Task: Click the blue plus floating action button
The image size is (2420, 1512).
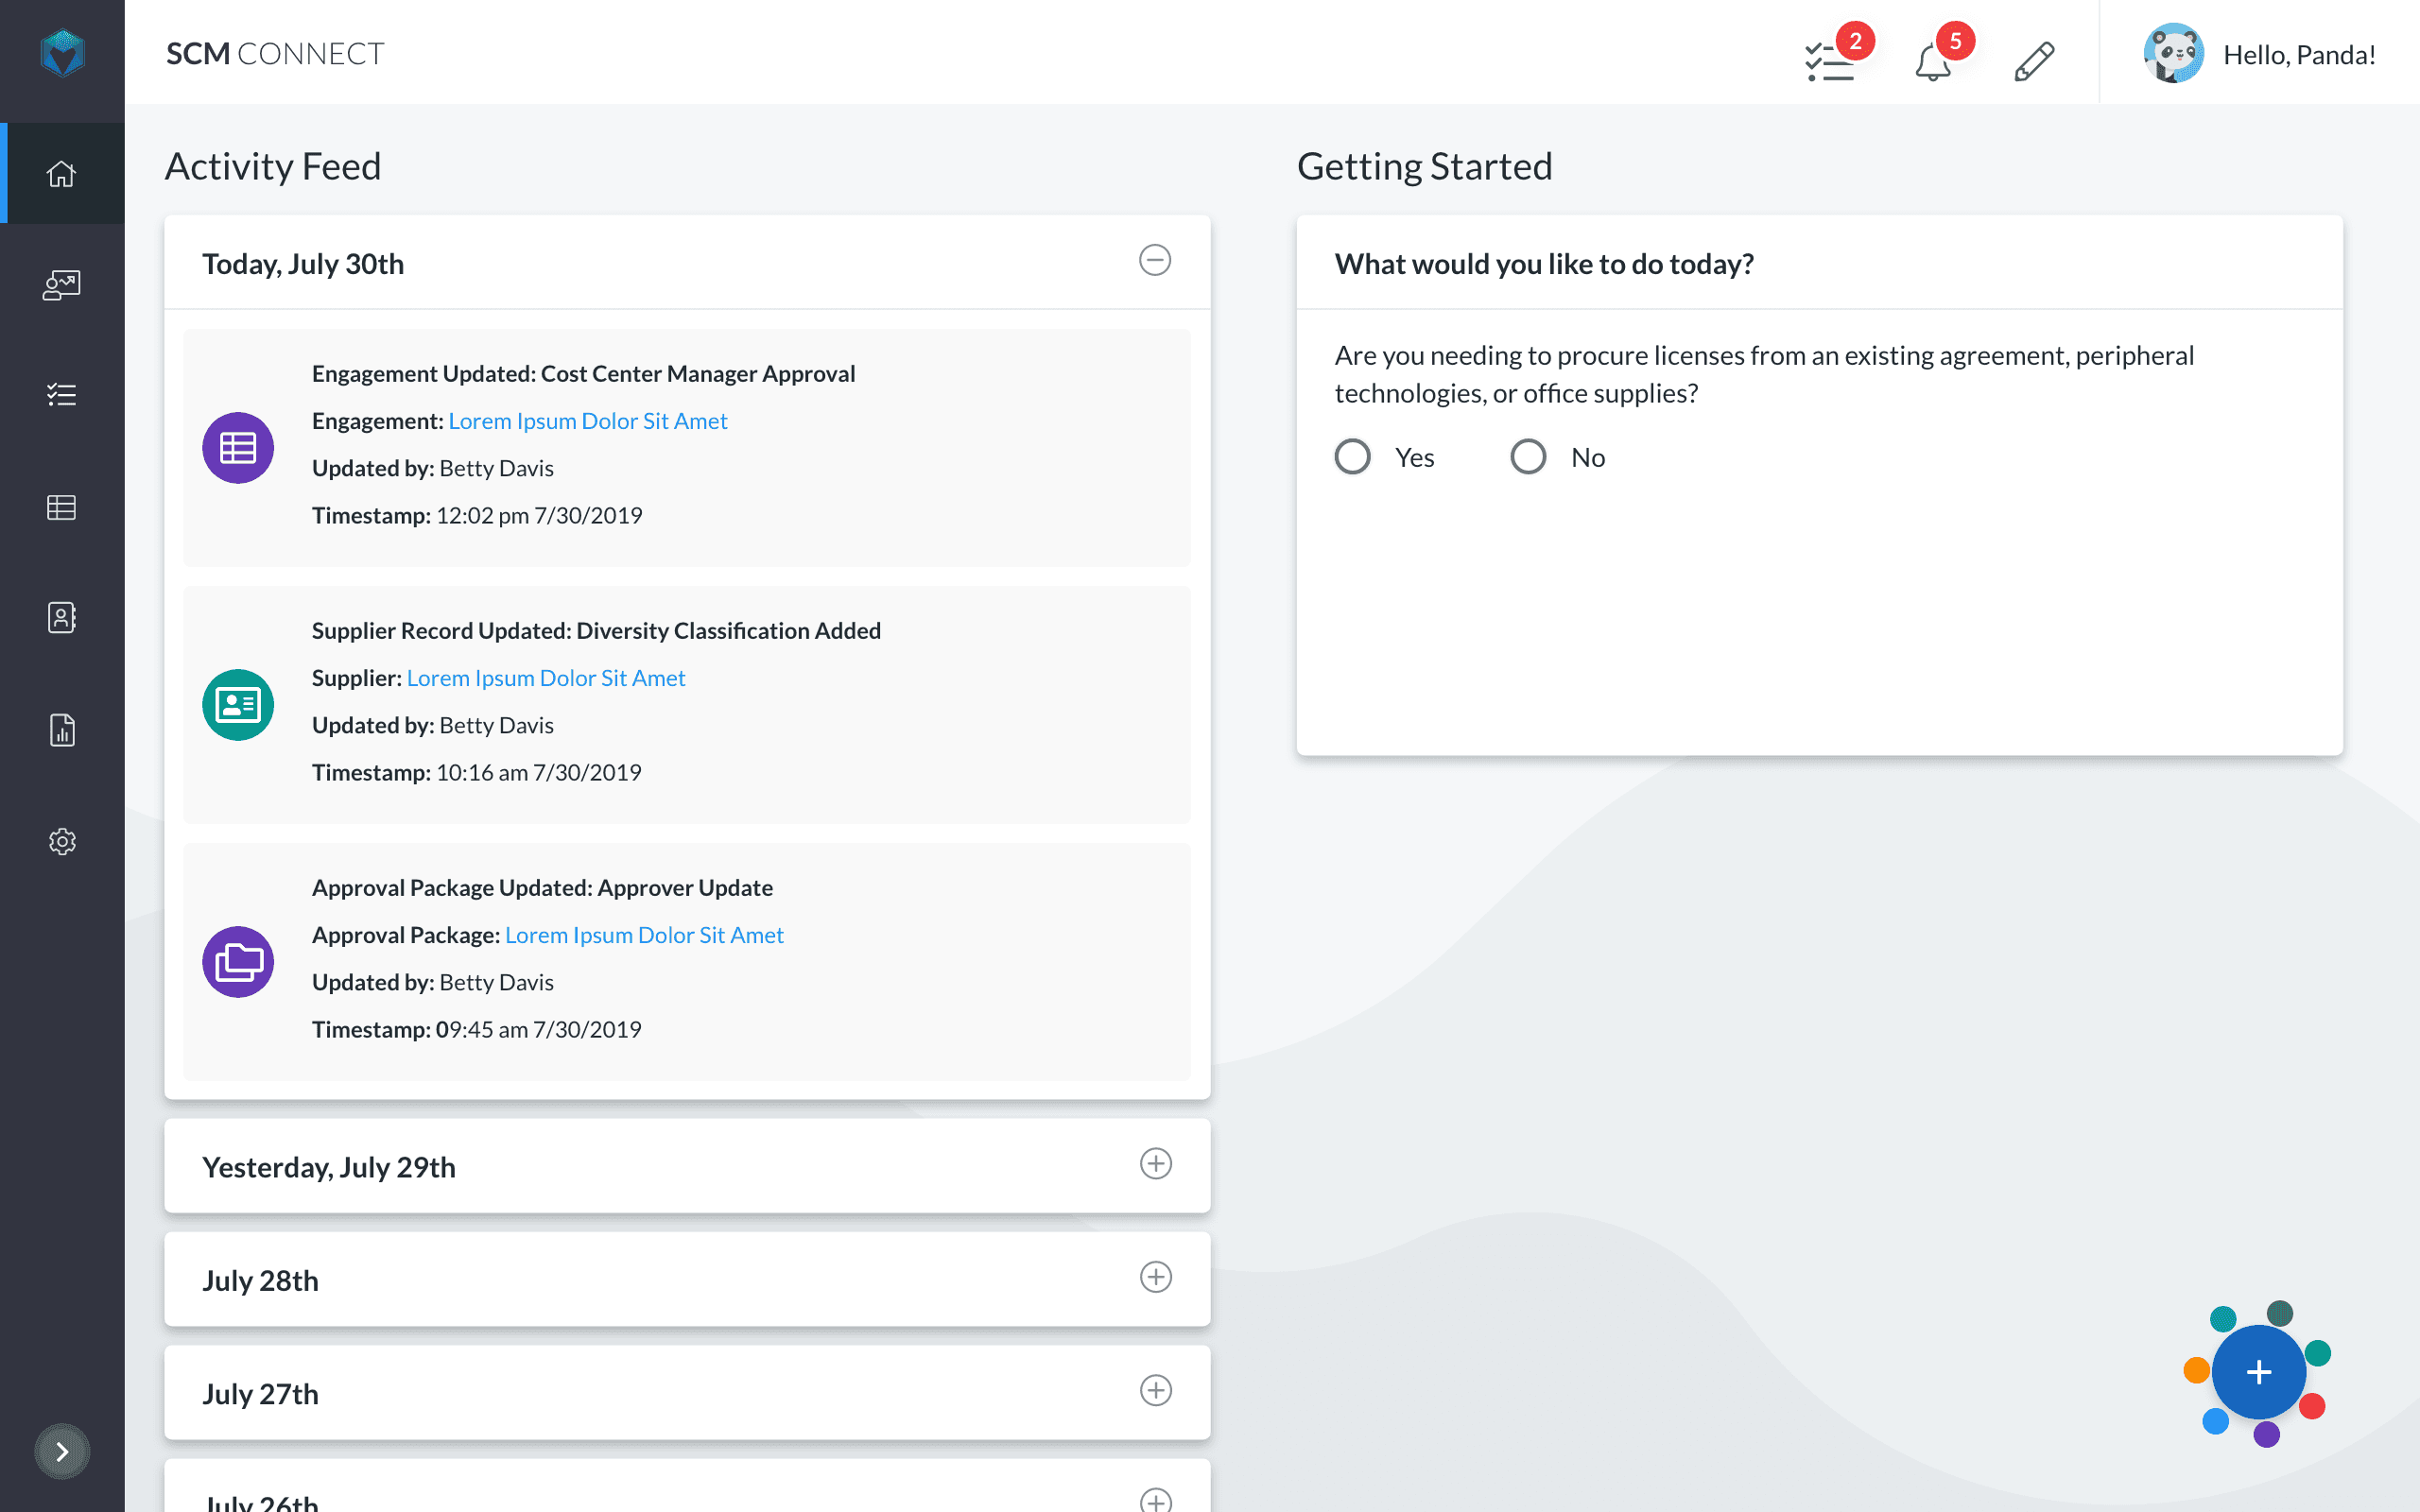Action: tap(2258, 1372)
